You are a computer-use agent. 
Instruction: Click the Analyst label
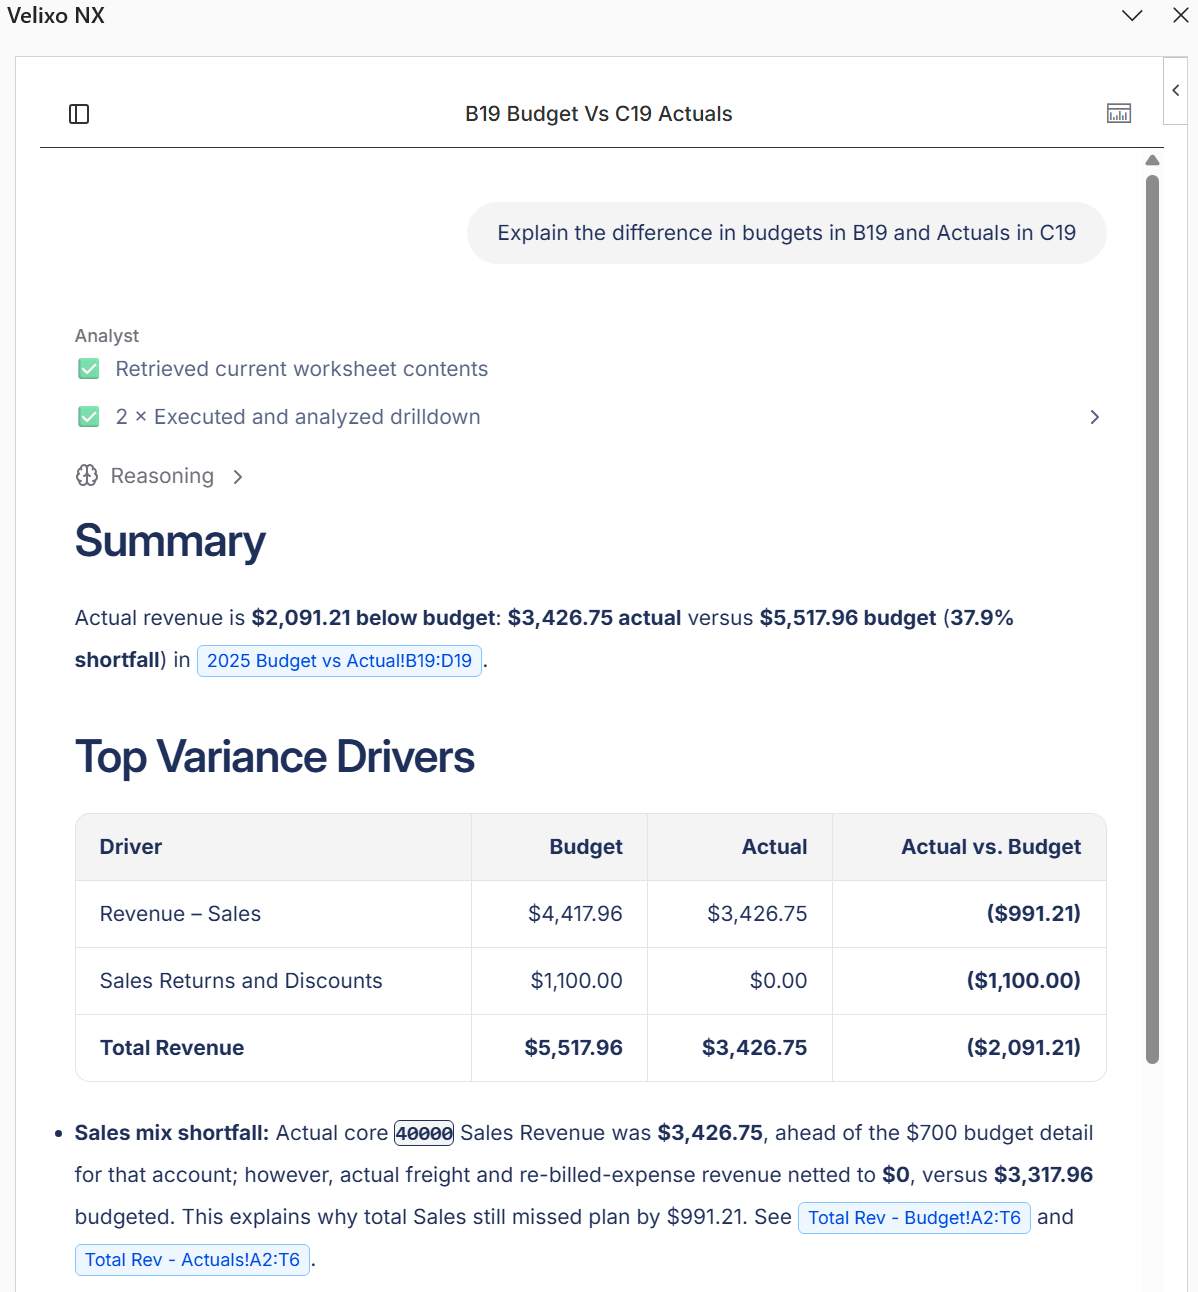[107, 336]
